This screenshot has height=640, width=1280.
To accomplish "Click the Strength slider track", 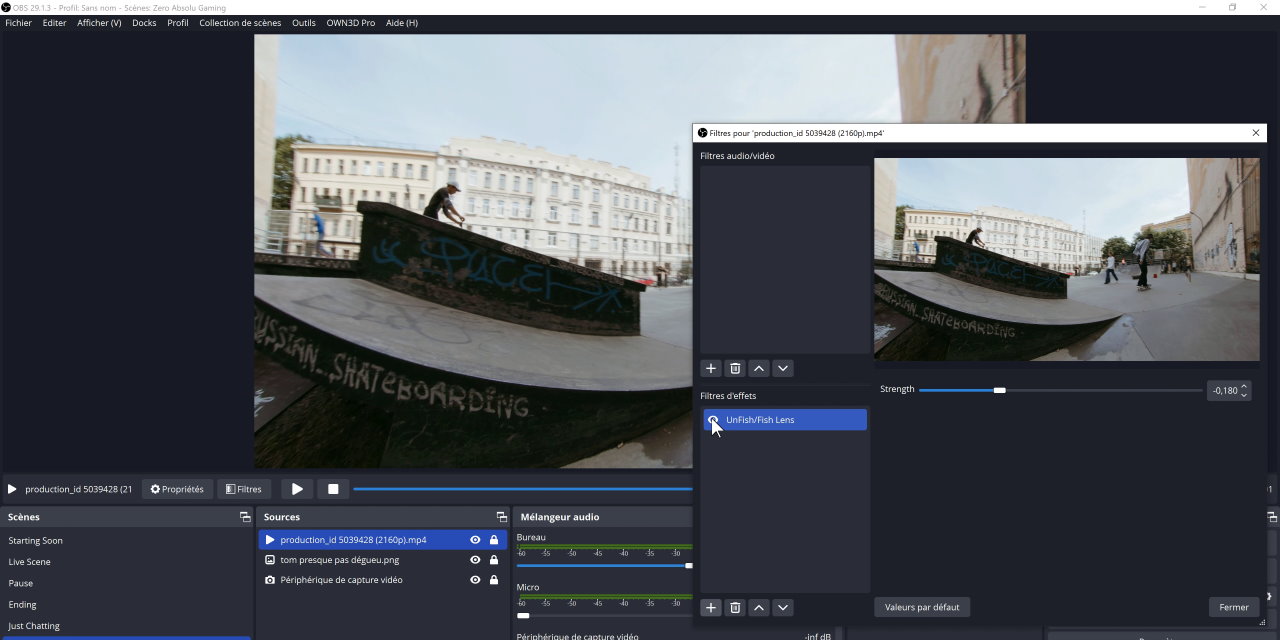I will click(1100, 390).
